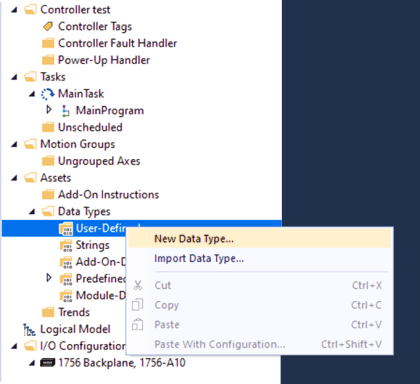
Task: Select the Controller Fault Handler item
Action: click(117, 43)
